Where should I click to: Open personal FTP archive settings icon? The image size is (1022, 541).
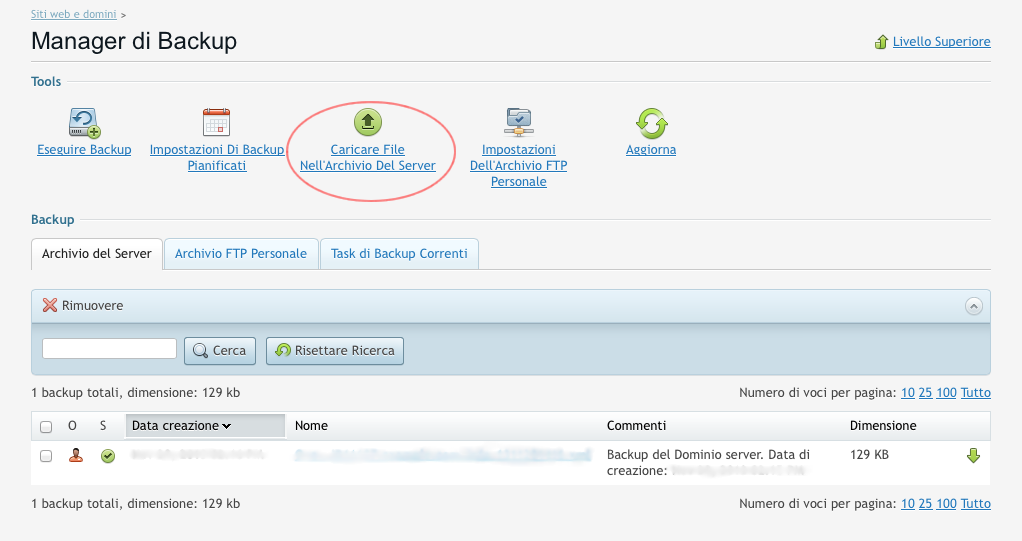[518, 122]
